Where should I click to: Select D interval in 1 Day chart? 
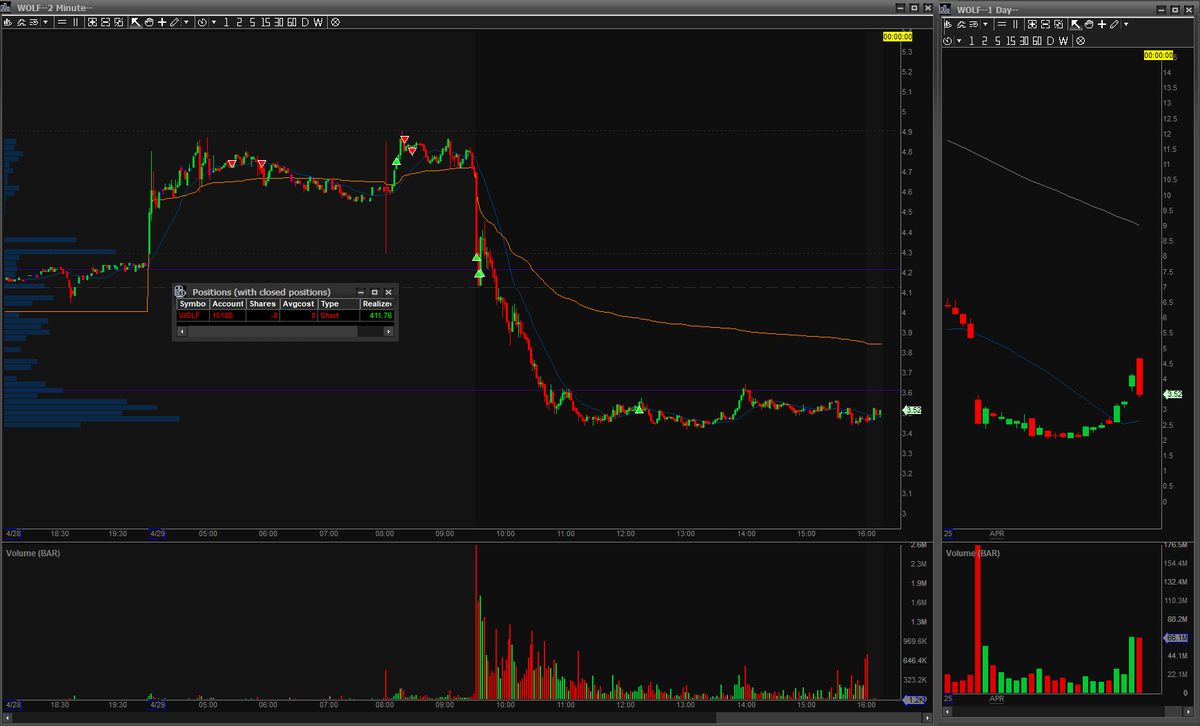click(x=1050, y=41)
